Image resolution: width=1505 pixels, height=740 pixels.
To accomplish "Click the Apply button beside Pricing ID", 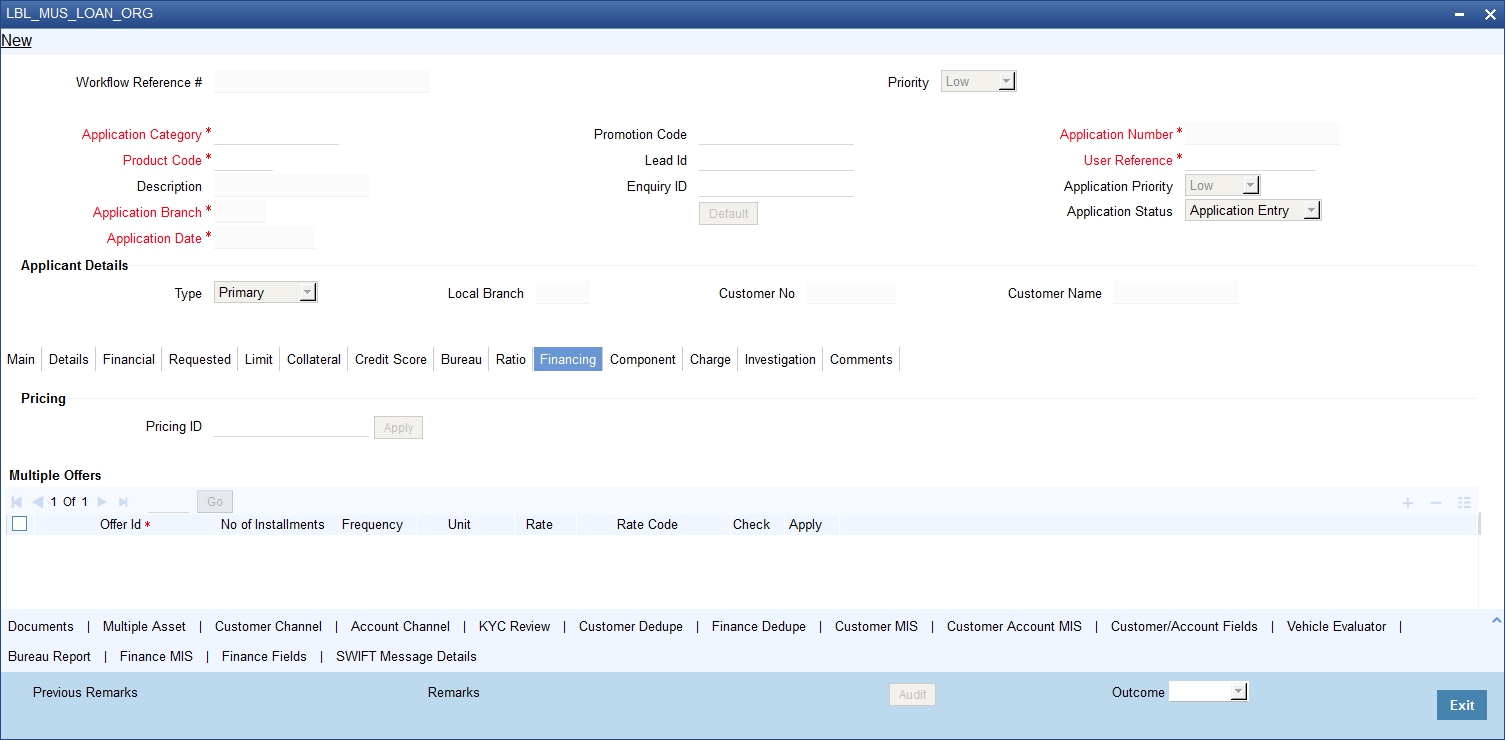I will coord(398,428).
